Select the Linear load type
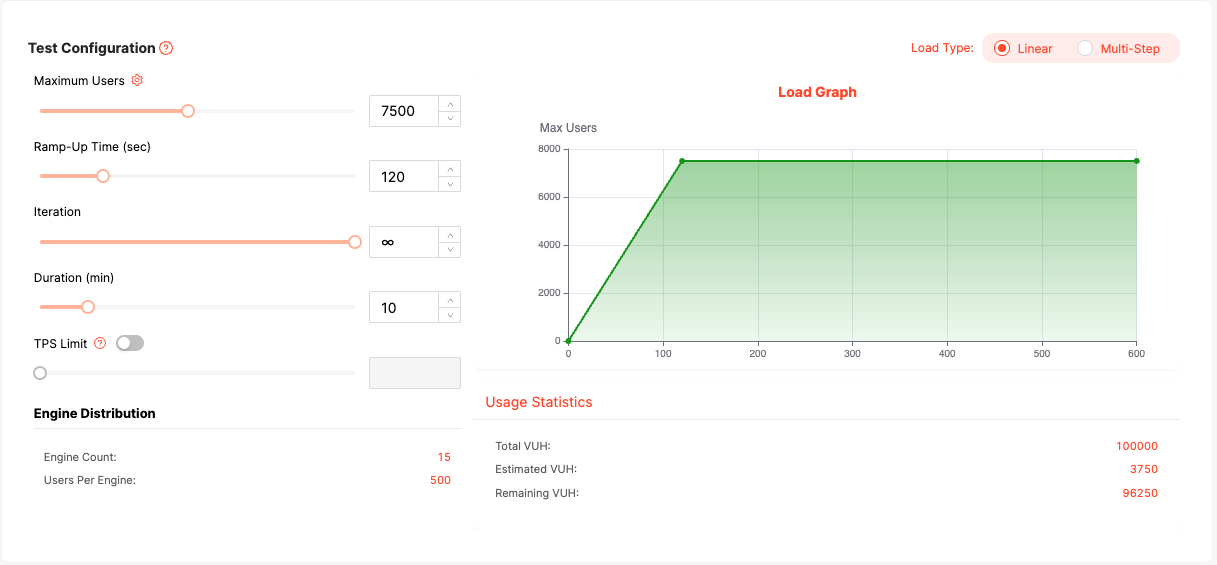Screen dimensions: 1217x565 pos(1002,48)
